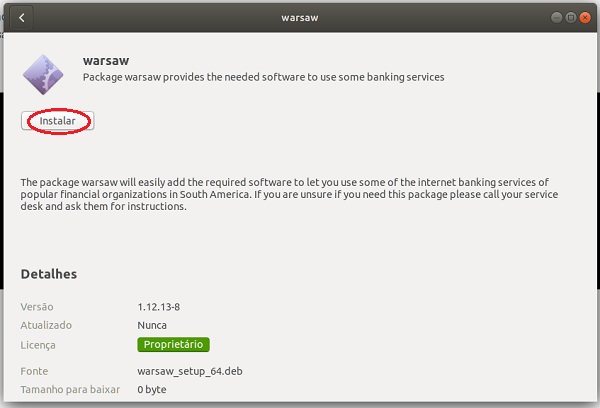Click the long description paragraph about South America

coord(289,194)
